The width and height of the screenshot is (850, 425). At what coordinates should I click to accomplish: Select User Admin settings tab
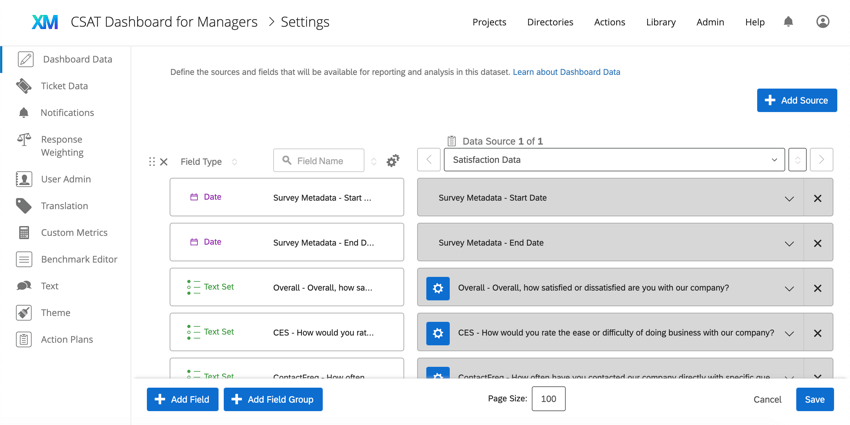tap(66, 179)
